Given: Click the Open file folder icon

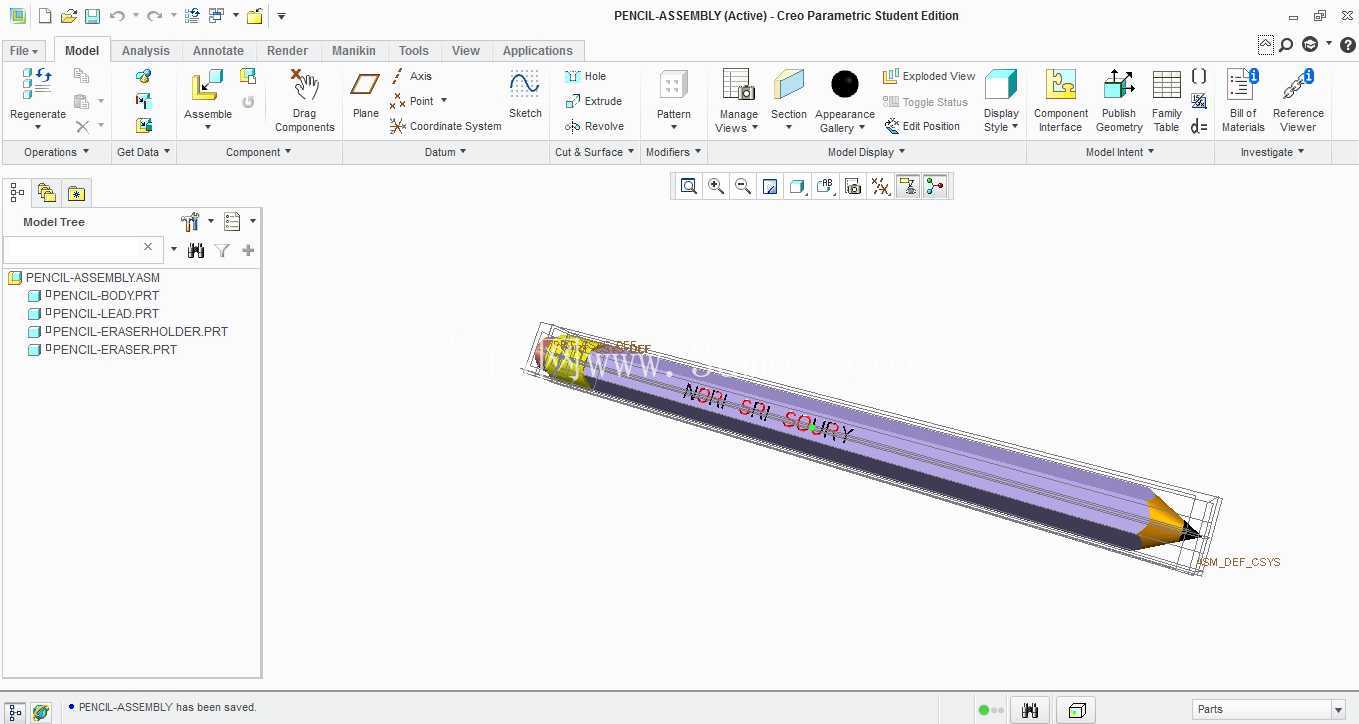Looking at the screenshot, I should [69, 16].
